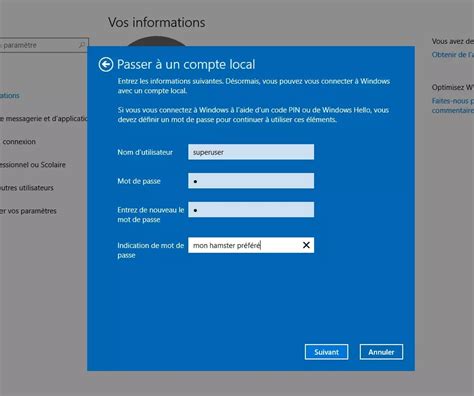The height and width of the screenshot is (396, 474).
Task: Click the Entrez de nouveau le mot de passe label
Action: (150, 215)
